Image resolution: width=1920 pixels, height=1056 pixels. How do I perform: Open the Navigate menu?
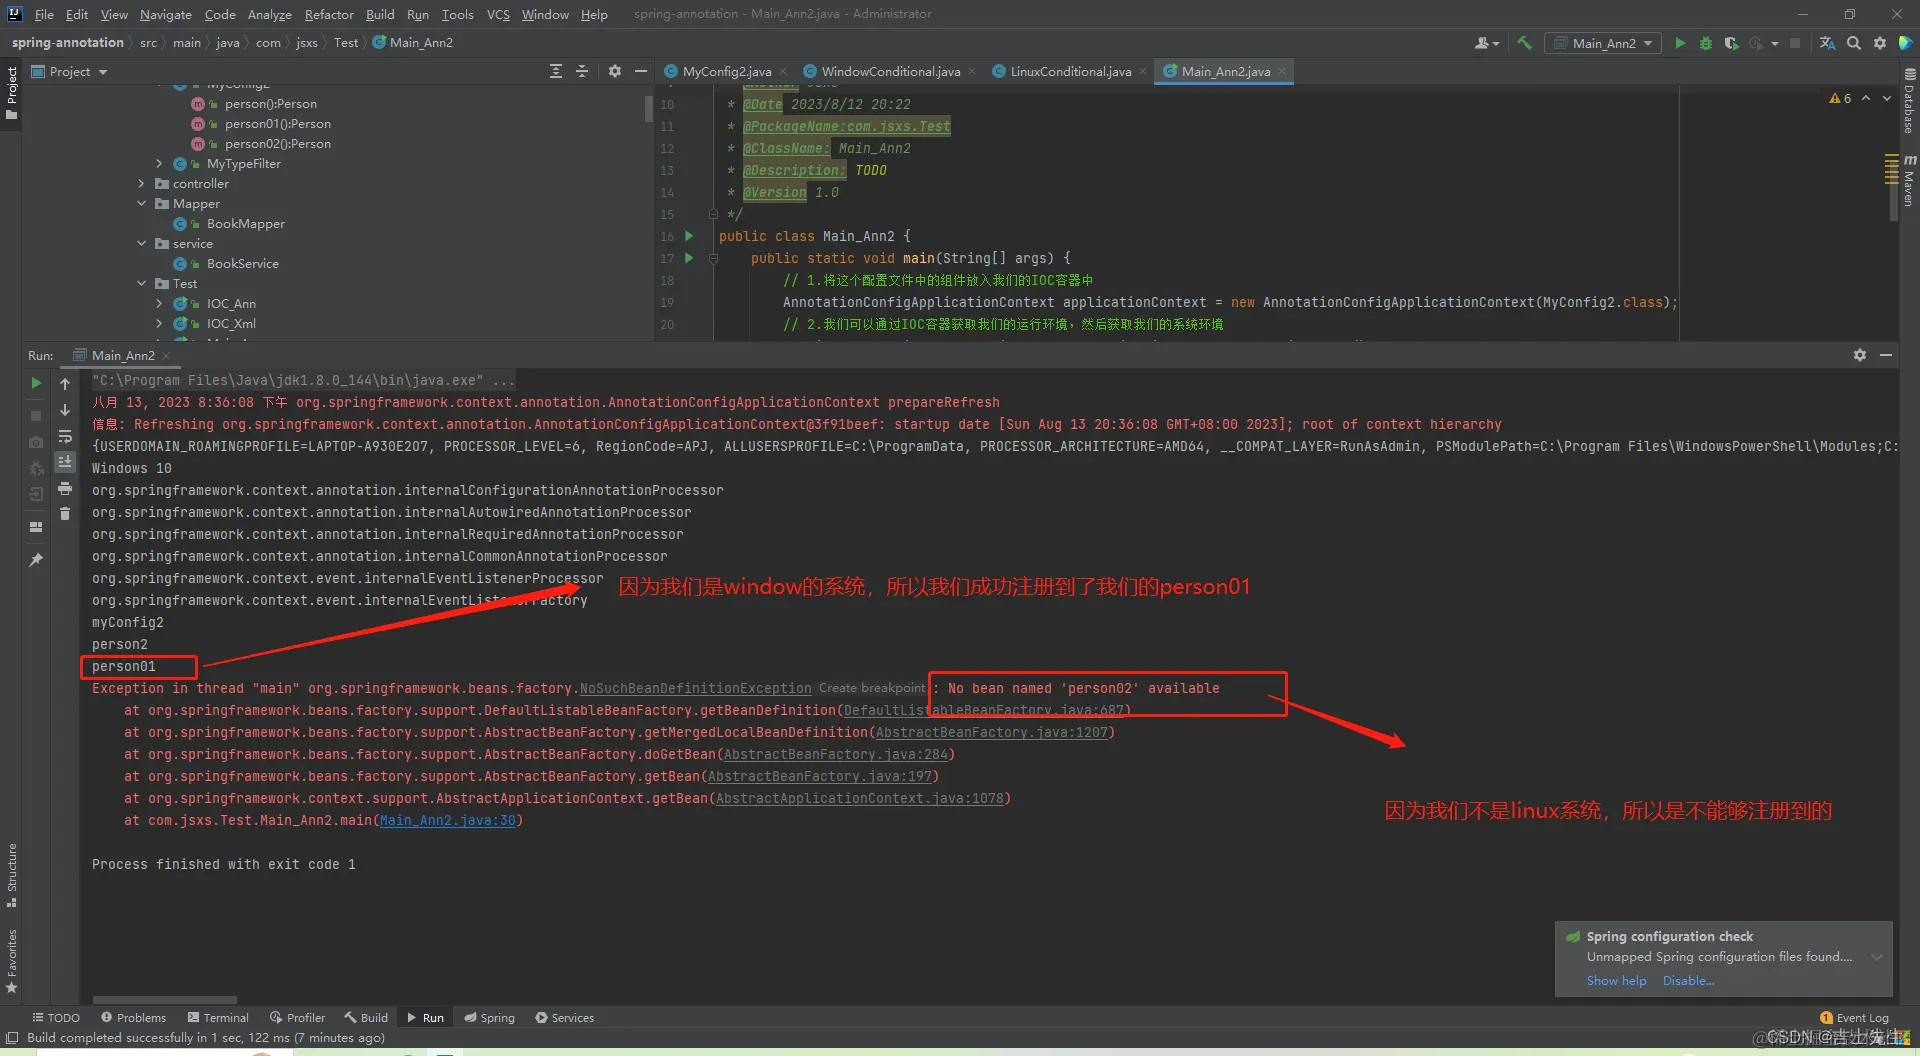165,14
